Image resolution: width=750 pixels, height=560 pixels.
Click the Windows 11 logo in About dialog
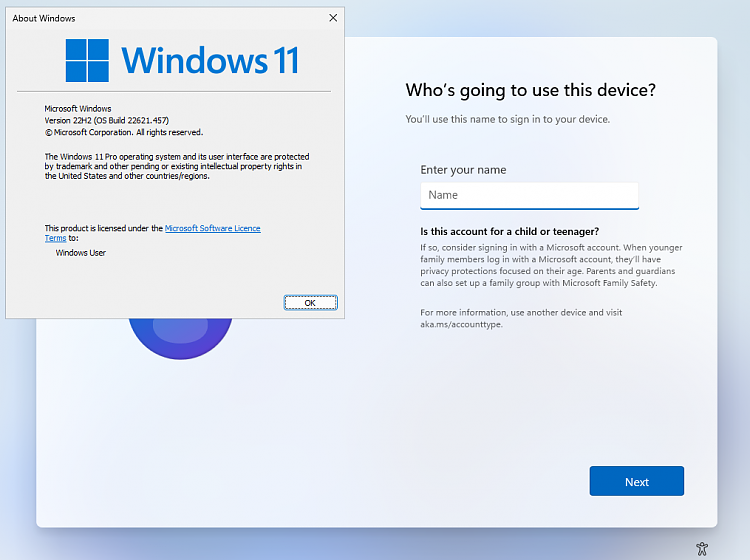click(x=182, y=61)
